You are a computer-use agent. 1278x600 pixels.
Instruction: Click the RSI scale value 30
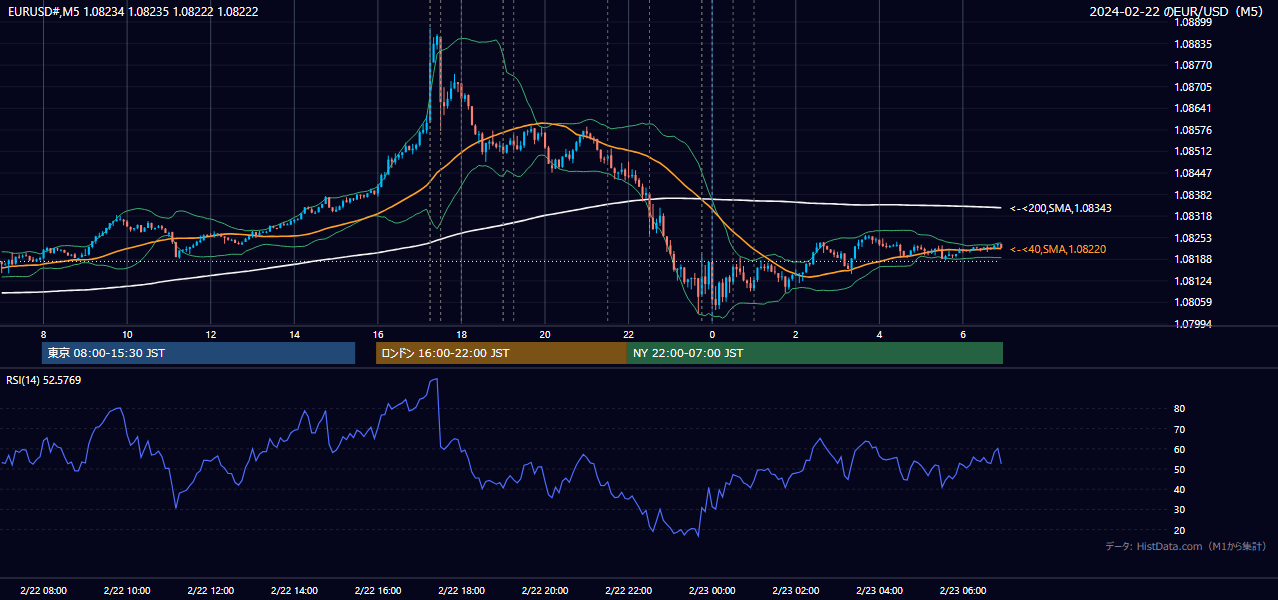pyautogui.click(x=1180, y=510)
